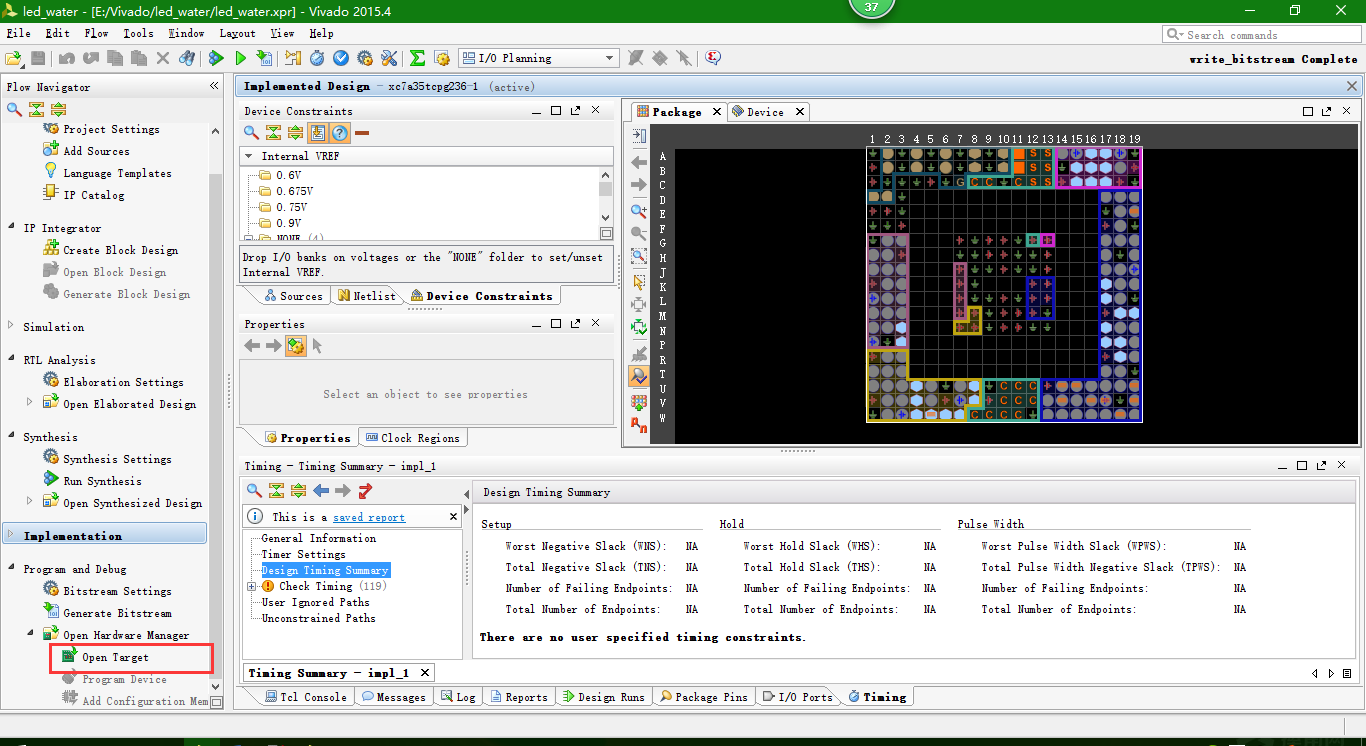Select the 0.675V folder in Internal VREF
This screenshot has width=1366, height=746.
286,191
